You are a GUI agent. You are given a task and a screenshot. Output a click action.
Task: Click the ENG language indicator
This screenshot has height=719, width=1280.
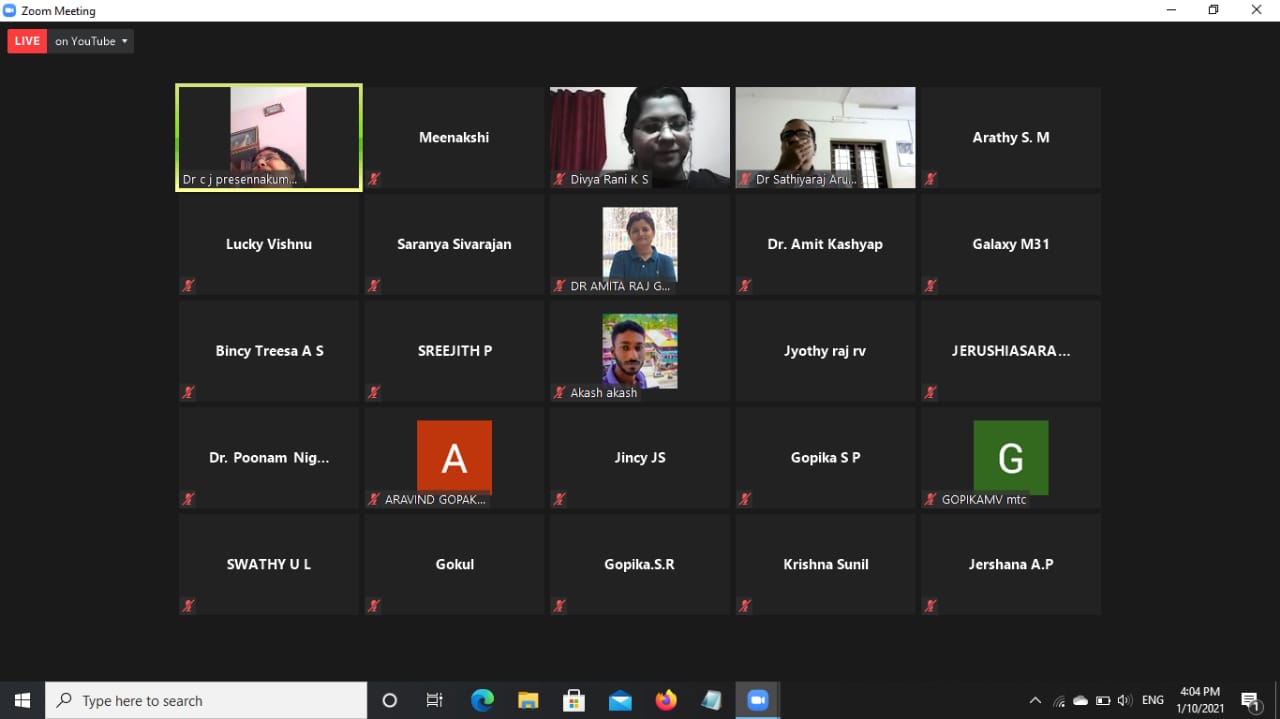(1153, 701)
